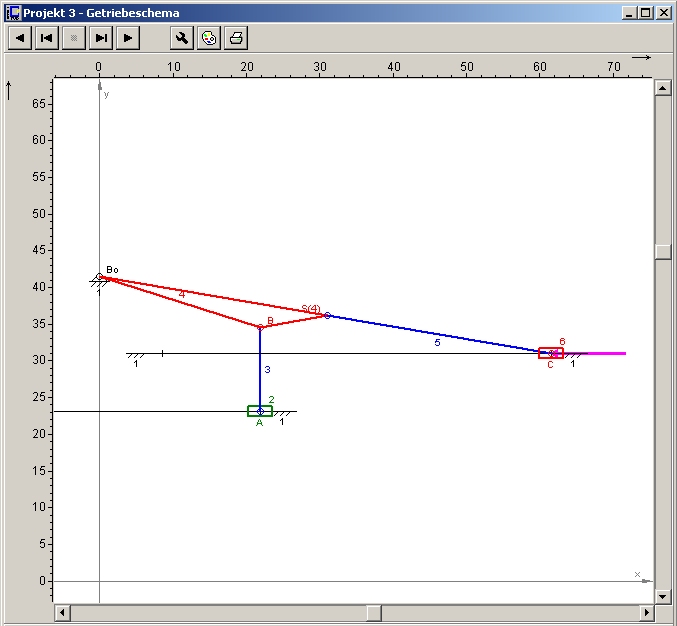Click the label '3' on vertical link
Screen dimensions: 677x626
point(267,370)
